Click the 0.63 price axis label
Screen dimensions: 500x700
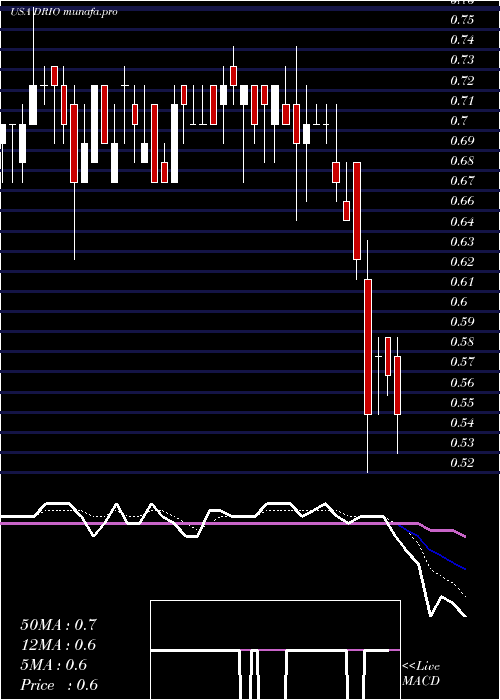(462, 242)
